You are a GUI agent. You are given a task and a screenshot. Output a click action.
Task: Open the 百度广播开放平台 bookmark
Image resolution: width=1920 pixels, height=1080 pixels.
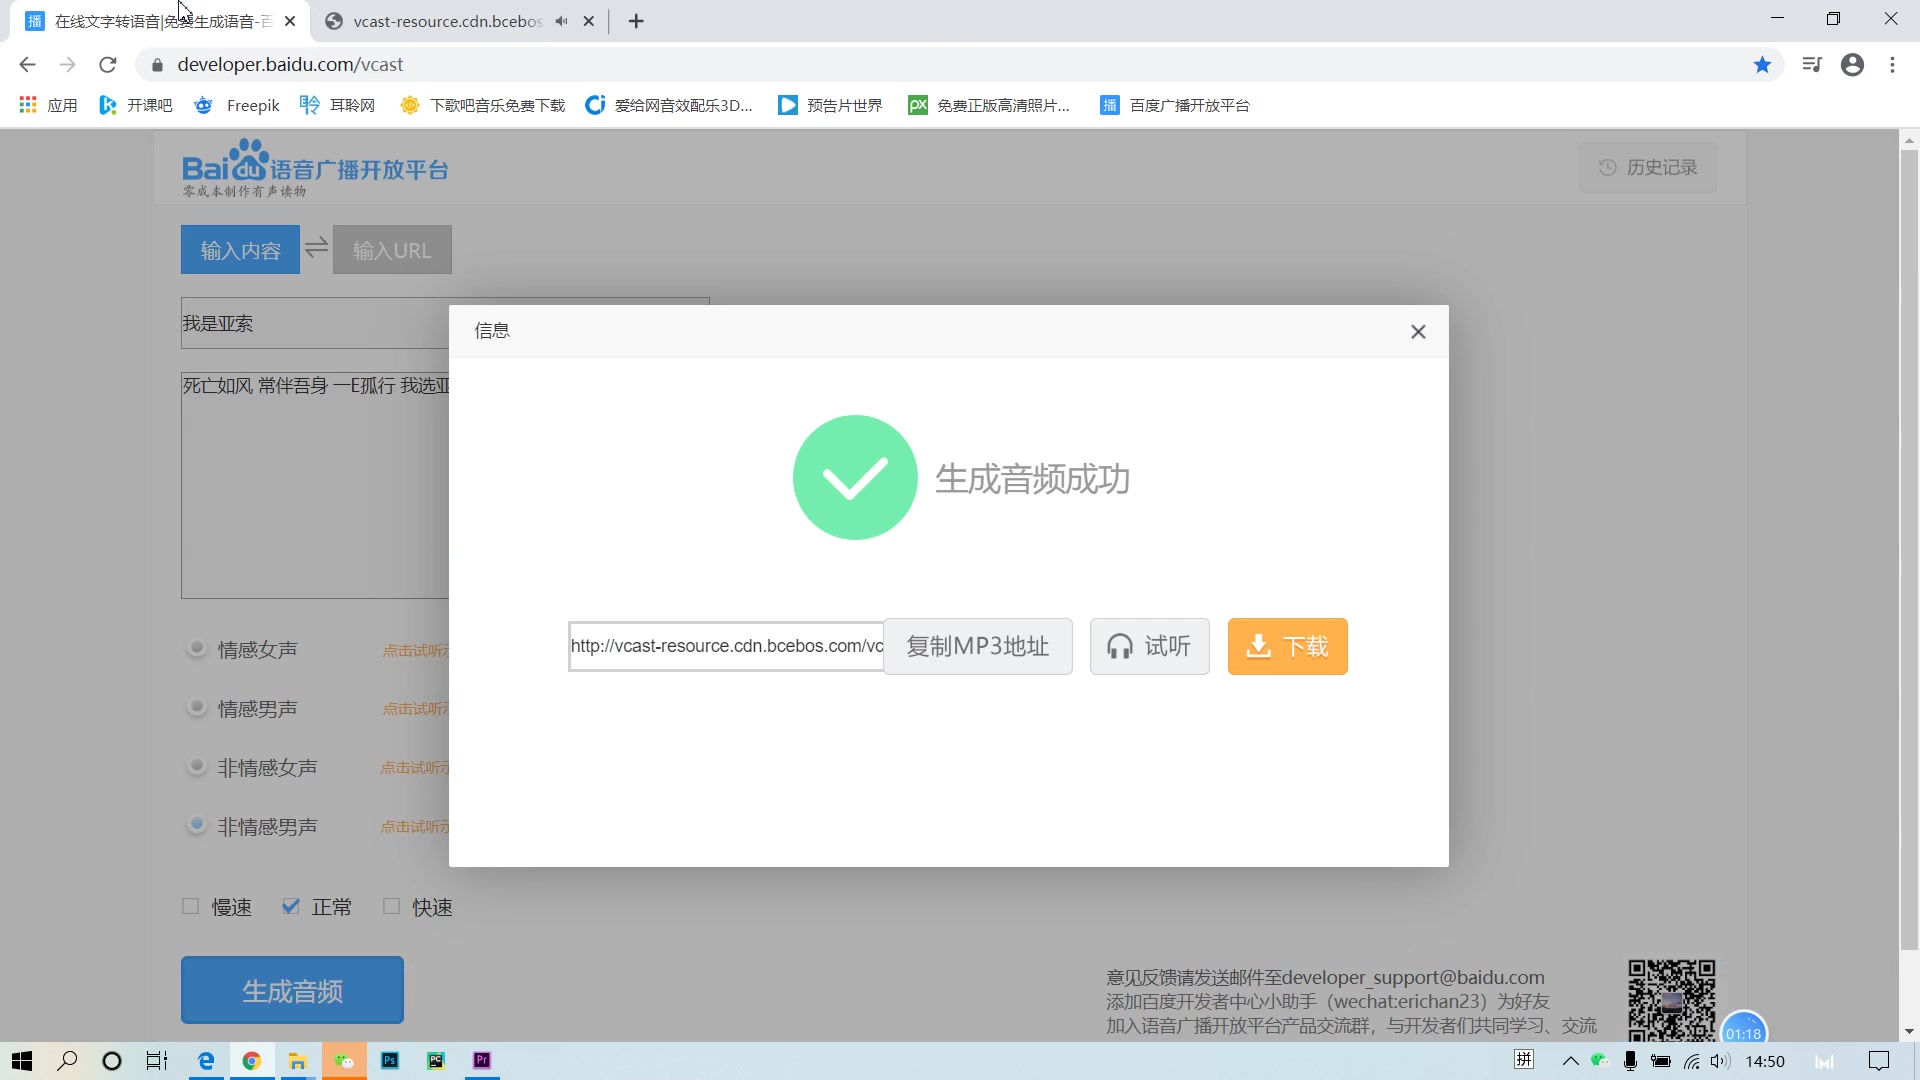coord(1175,105)
